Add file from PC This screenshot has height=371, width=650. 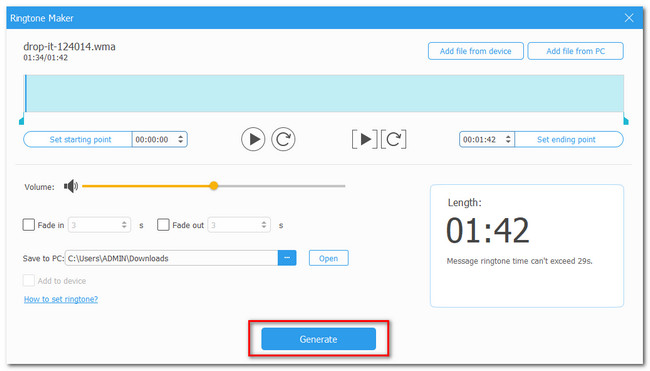click(x=575, y=51)
